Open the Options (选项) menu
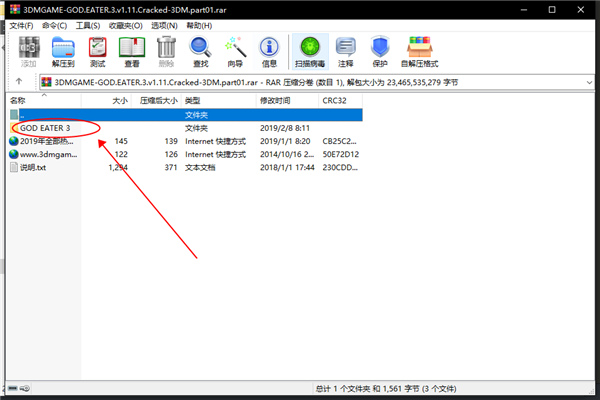The height and width of the screenshot is (400, 600). (x=164, y=26)
